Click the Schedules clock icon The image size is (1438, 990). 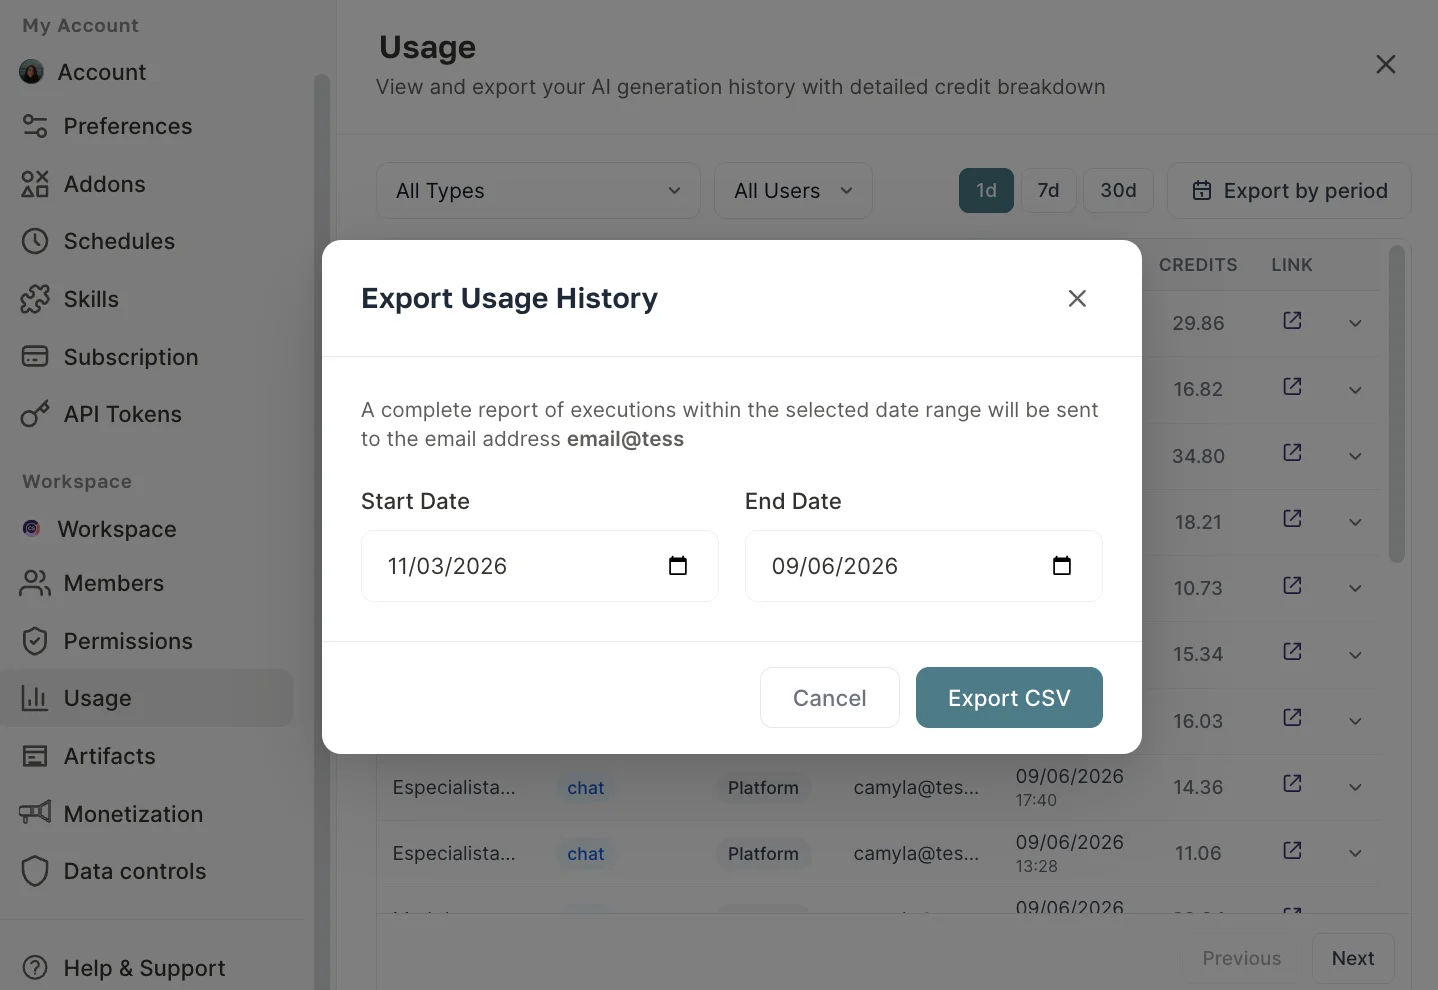pyautogui.click(x=35, y=241)
